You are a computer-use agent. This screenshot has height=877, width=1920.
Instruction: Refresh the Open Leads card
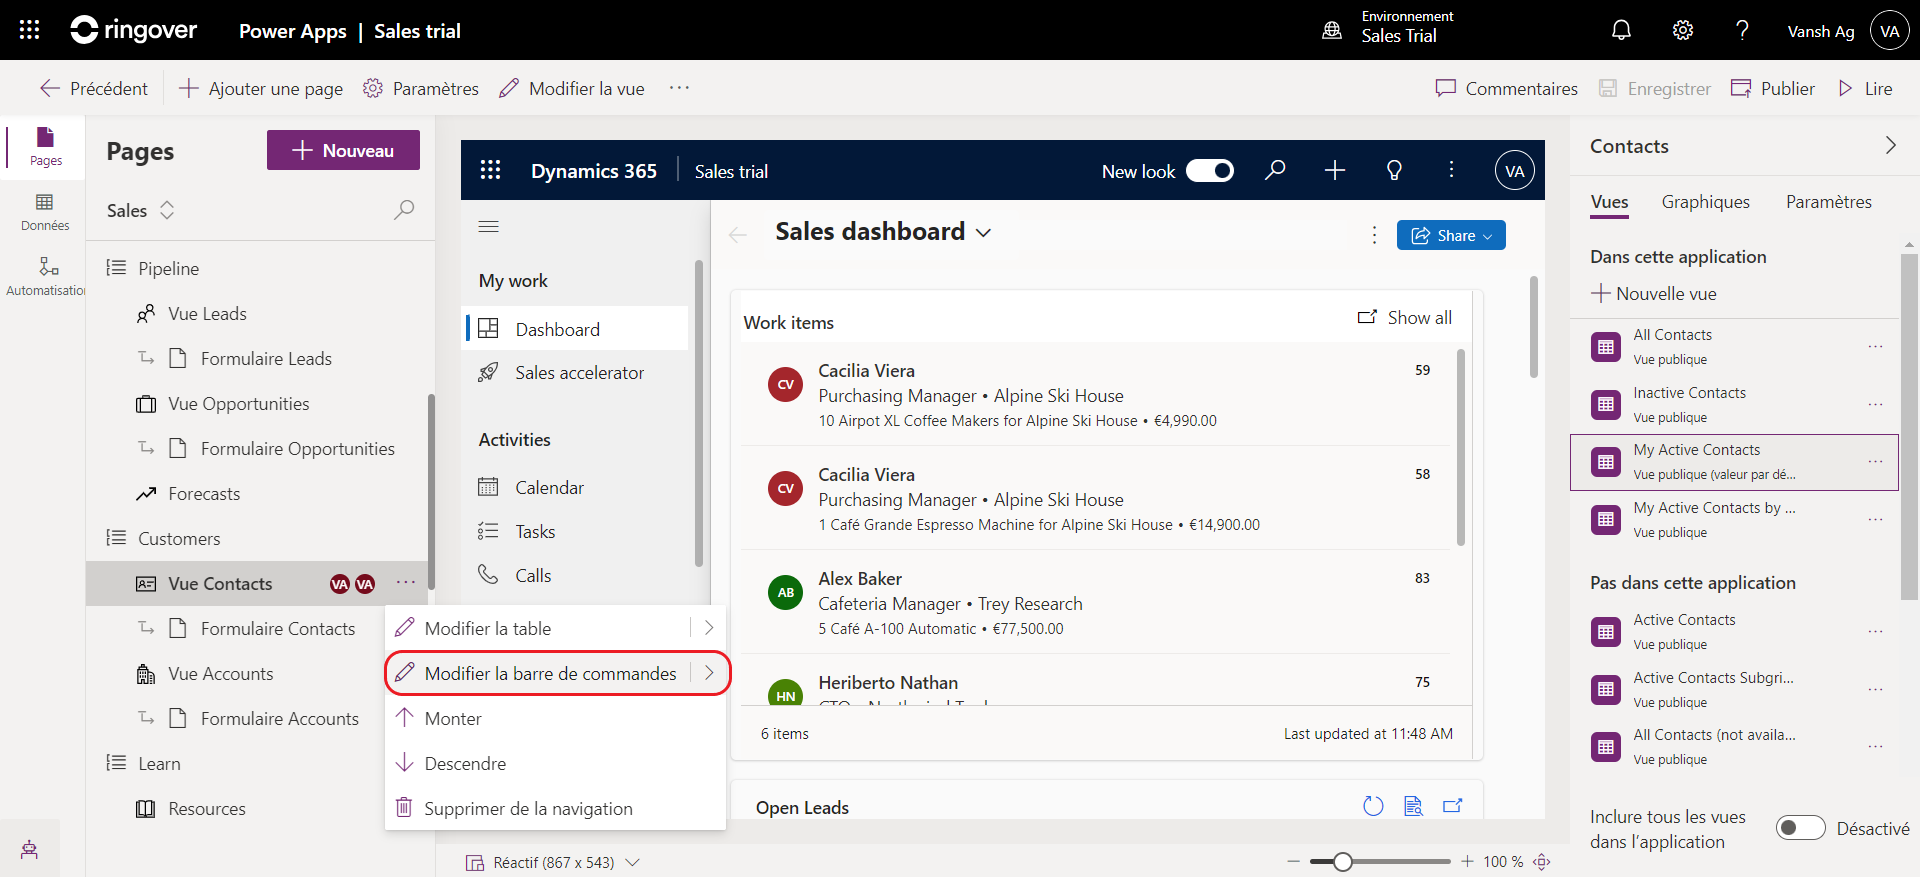(1373, 806)
